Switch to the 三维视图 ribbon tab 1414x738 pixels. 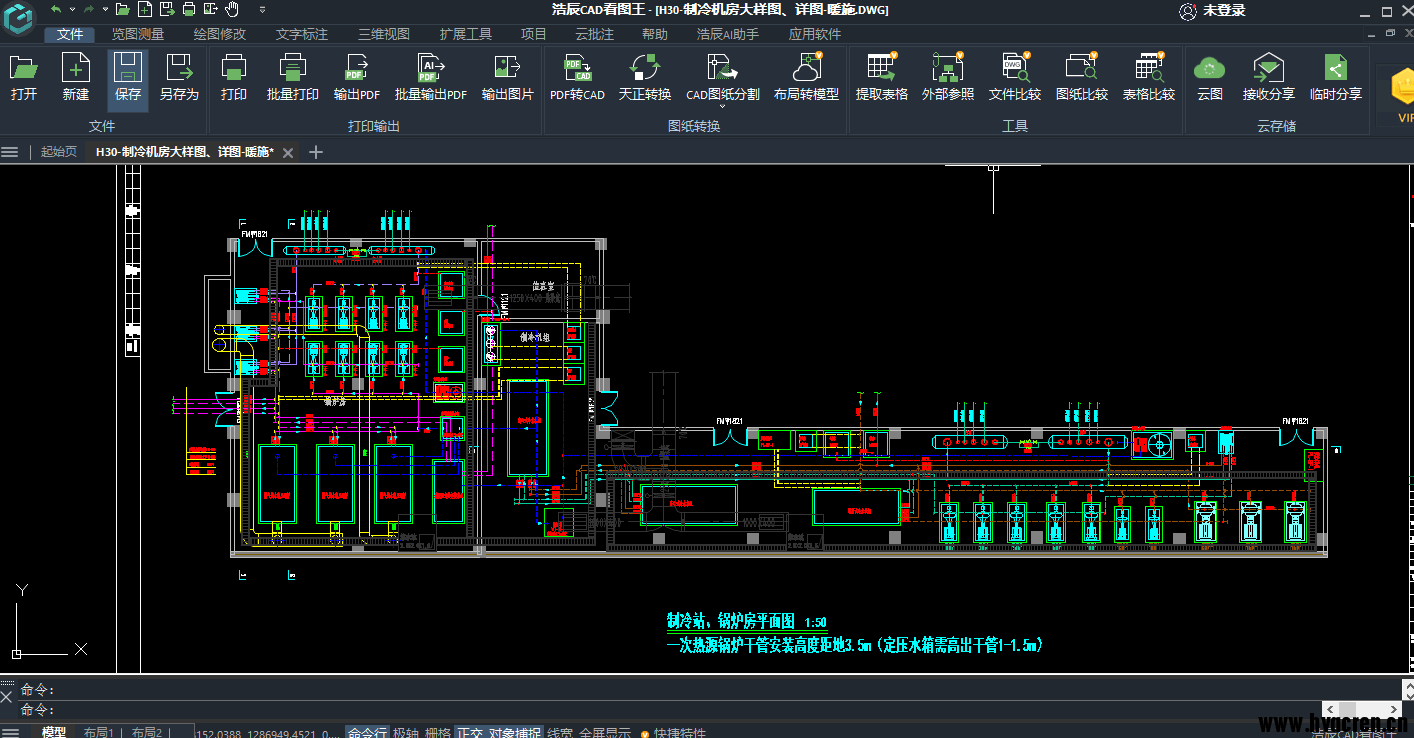(x=384, y=34)
